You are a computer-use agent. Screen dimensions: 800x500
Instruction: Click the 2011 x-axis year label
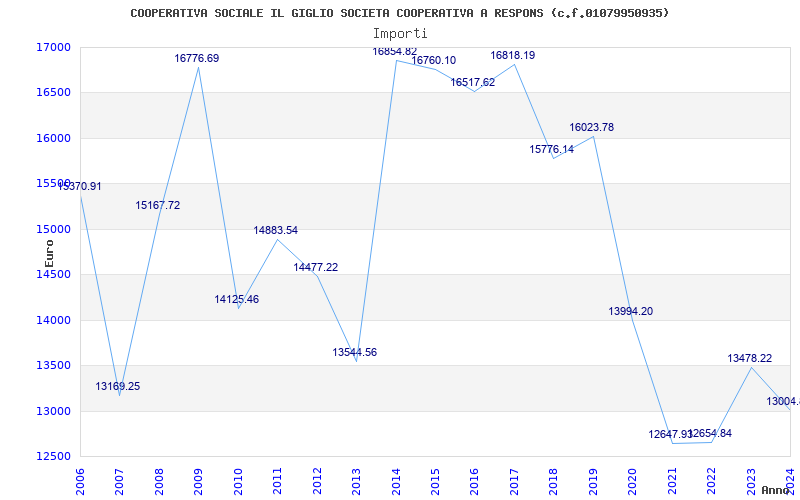(x=278, y=481)
